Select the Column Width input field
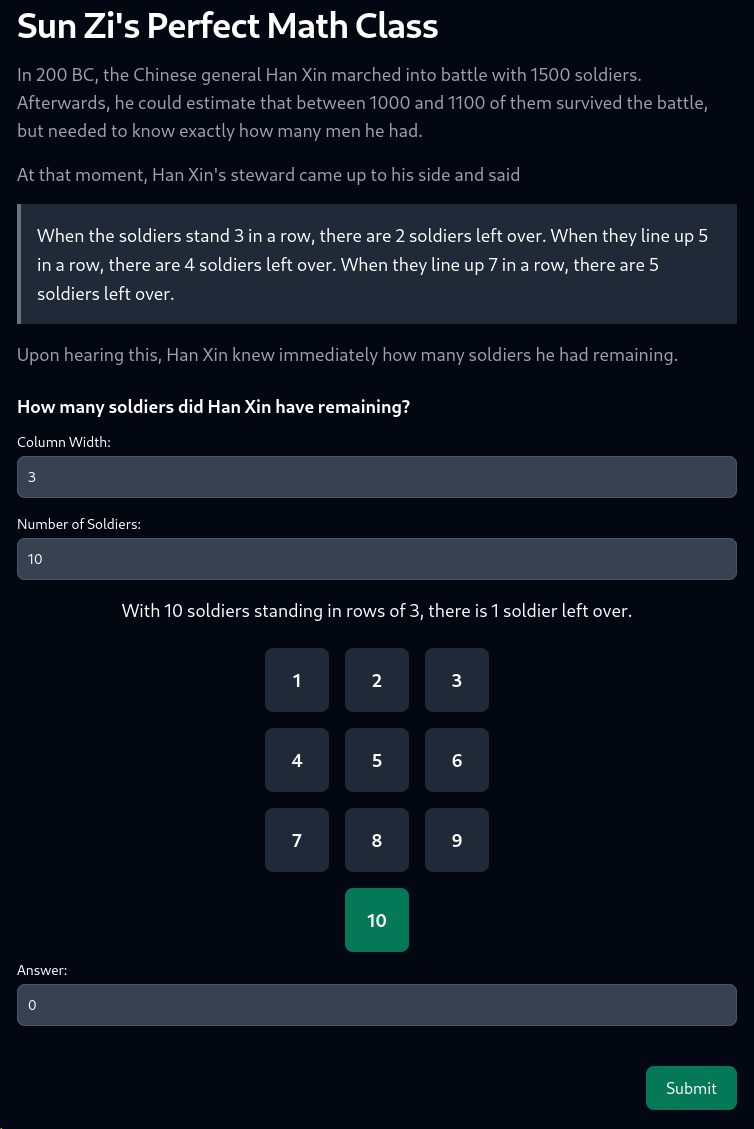Image resolution: width=754 pixels, height=1129 pixels. point(377,477)
